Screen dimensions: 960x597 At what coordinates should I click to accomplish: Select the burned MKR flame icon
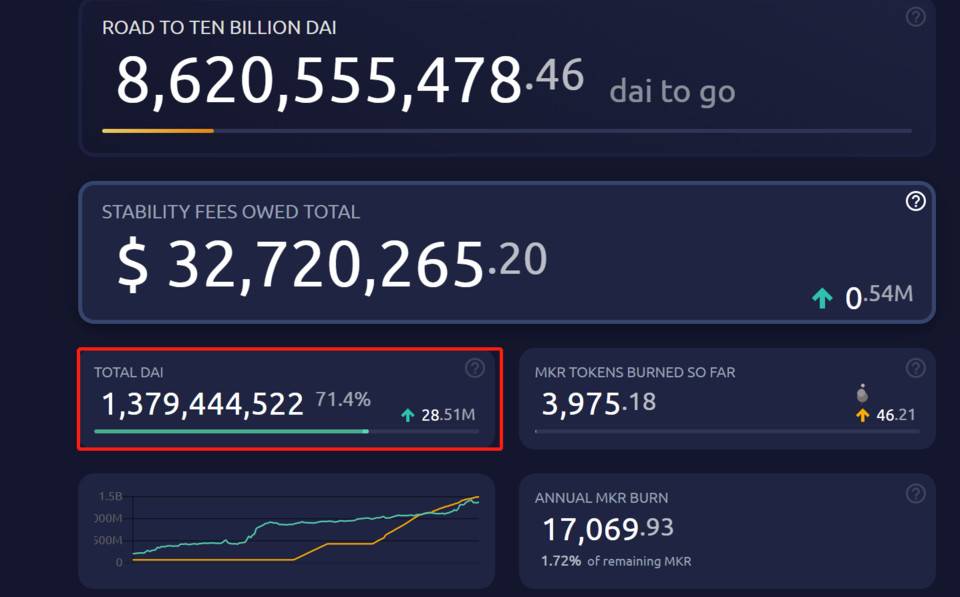(x=862, y=394)
